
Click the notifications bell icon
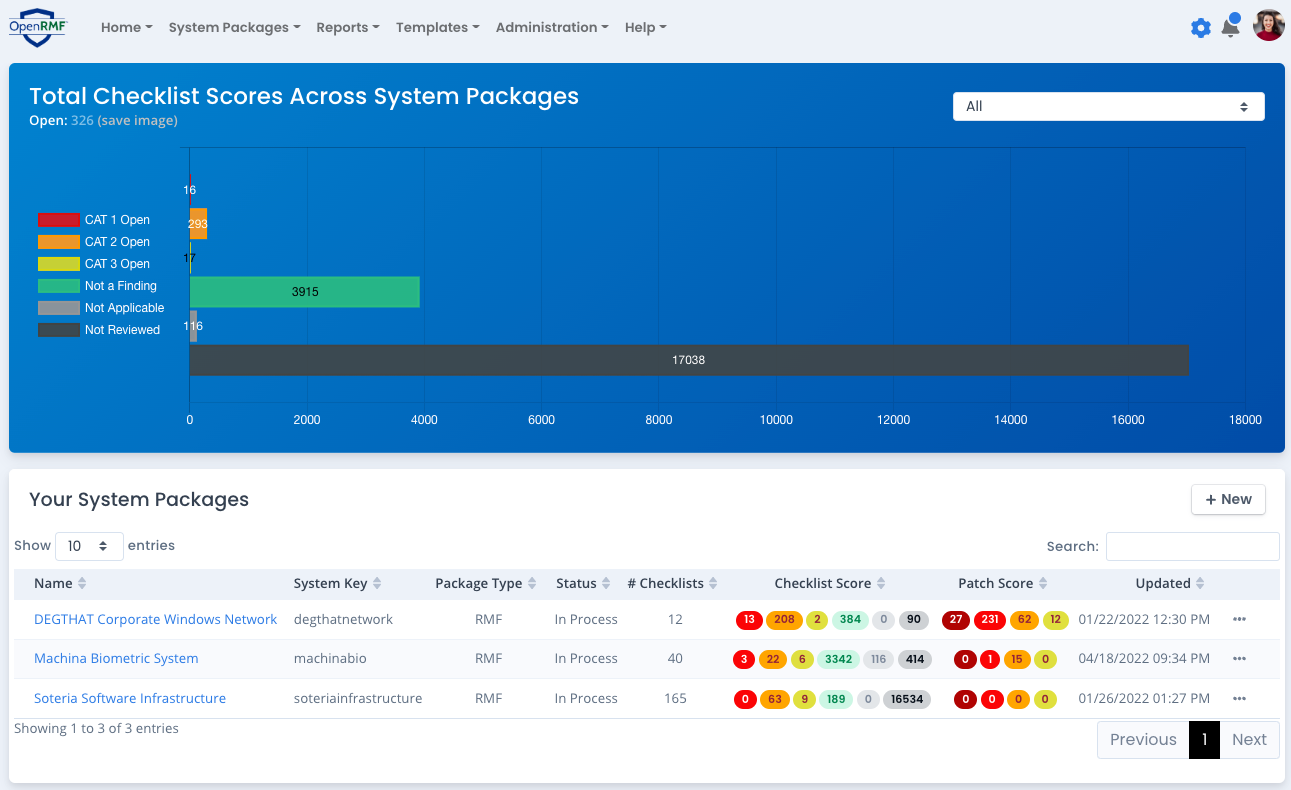(x=1230, y=27)
